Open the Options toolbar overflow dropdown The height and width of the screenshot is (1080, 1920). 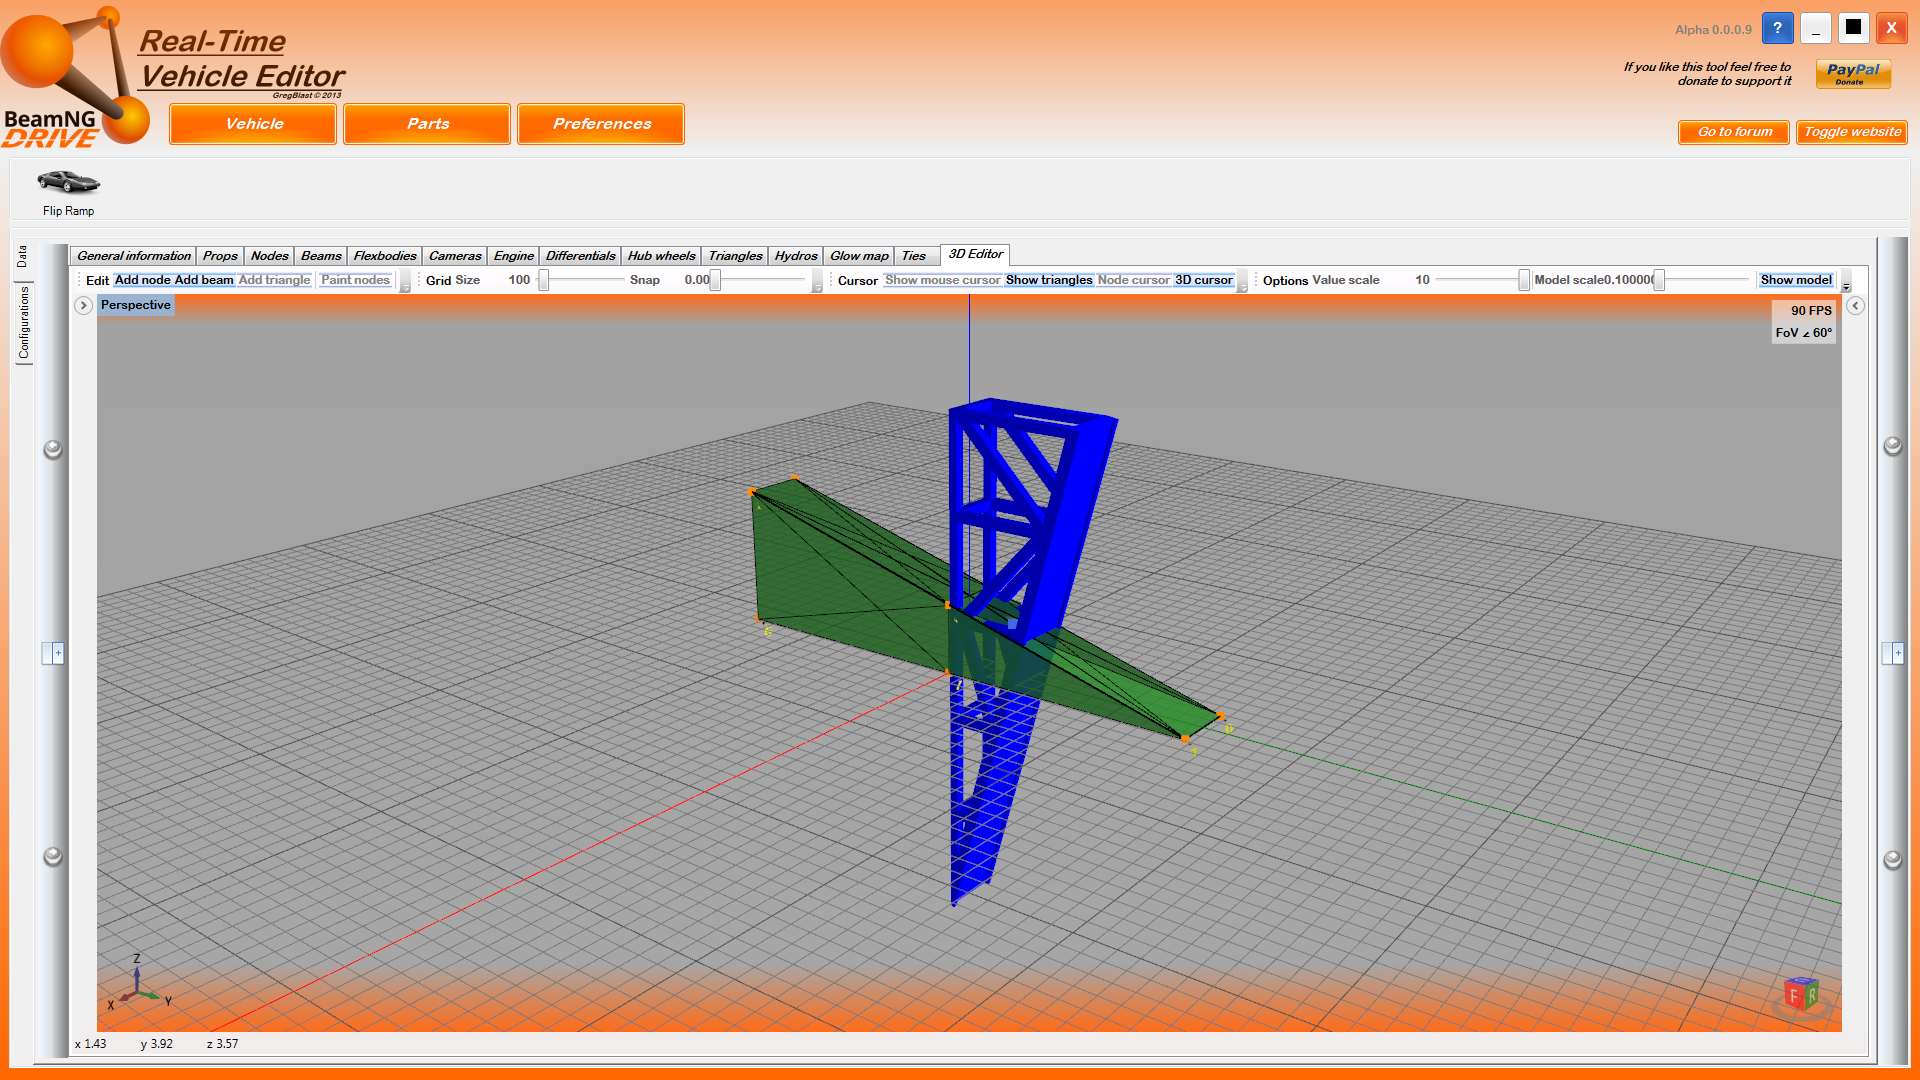pos(1846,286)
